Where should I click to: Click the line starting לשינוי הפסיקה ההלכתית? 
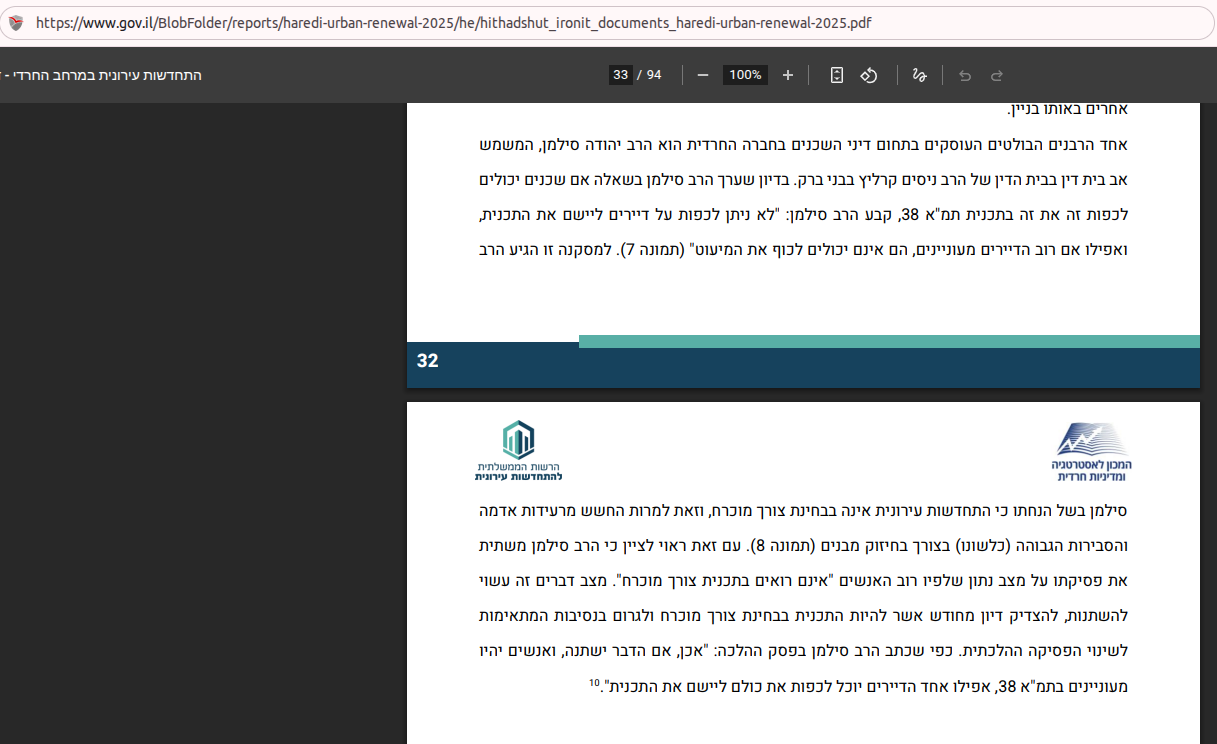804,651
